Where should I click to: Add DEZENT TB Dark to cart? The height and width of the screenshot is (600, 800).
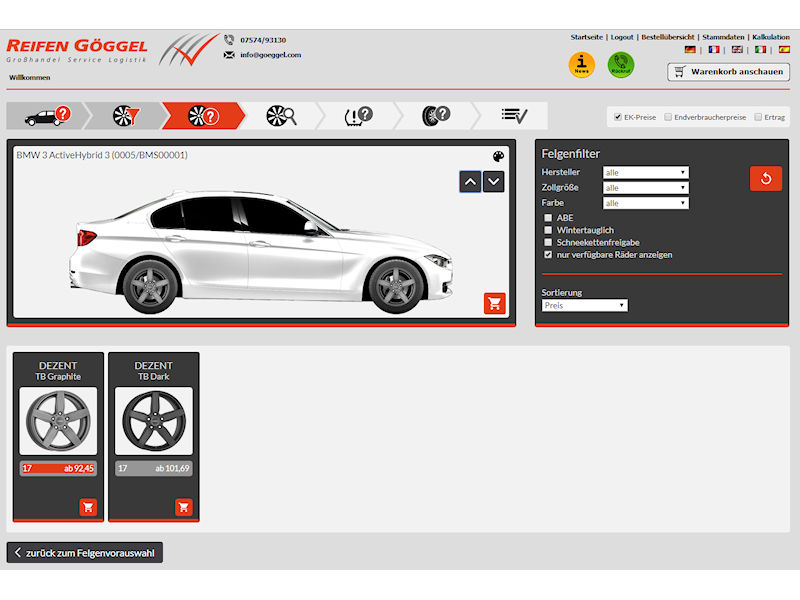[x=184, y=507]
